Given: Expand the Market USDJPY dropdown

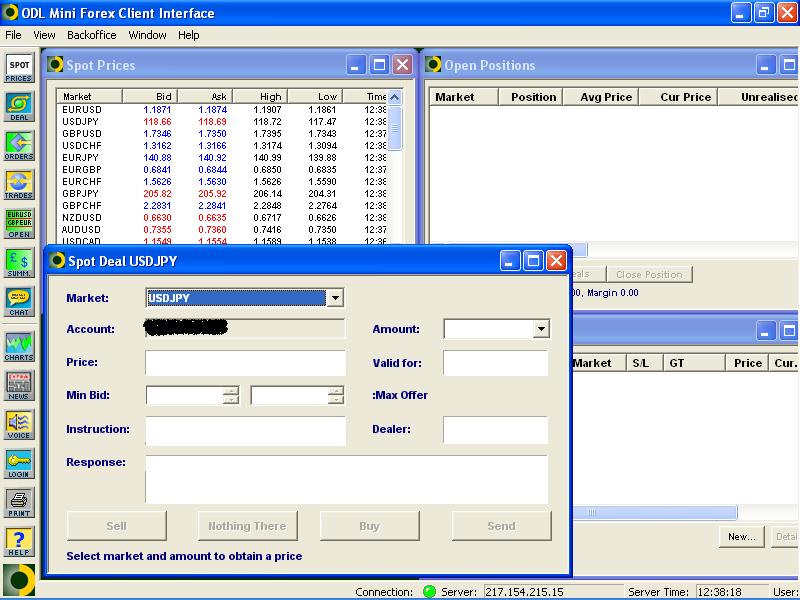Looking at the screenshot, I should [x=335, y=298].
